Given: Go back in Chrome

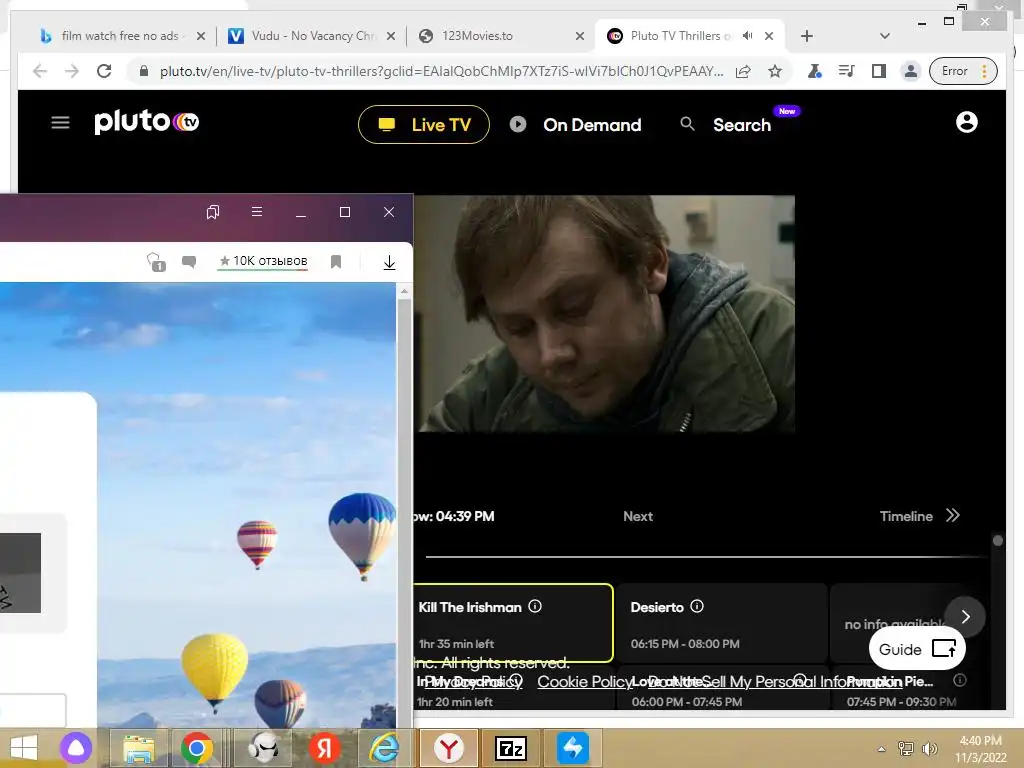Looking at the screenshot, I should 40,71.
